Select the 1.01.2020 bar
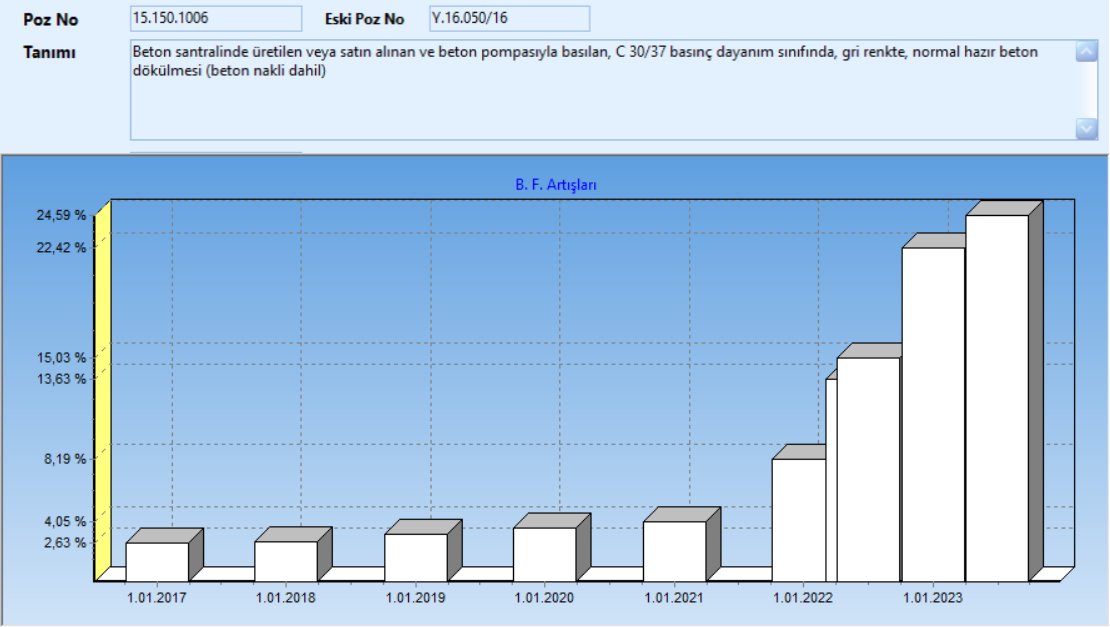 pos(544,555)
